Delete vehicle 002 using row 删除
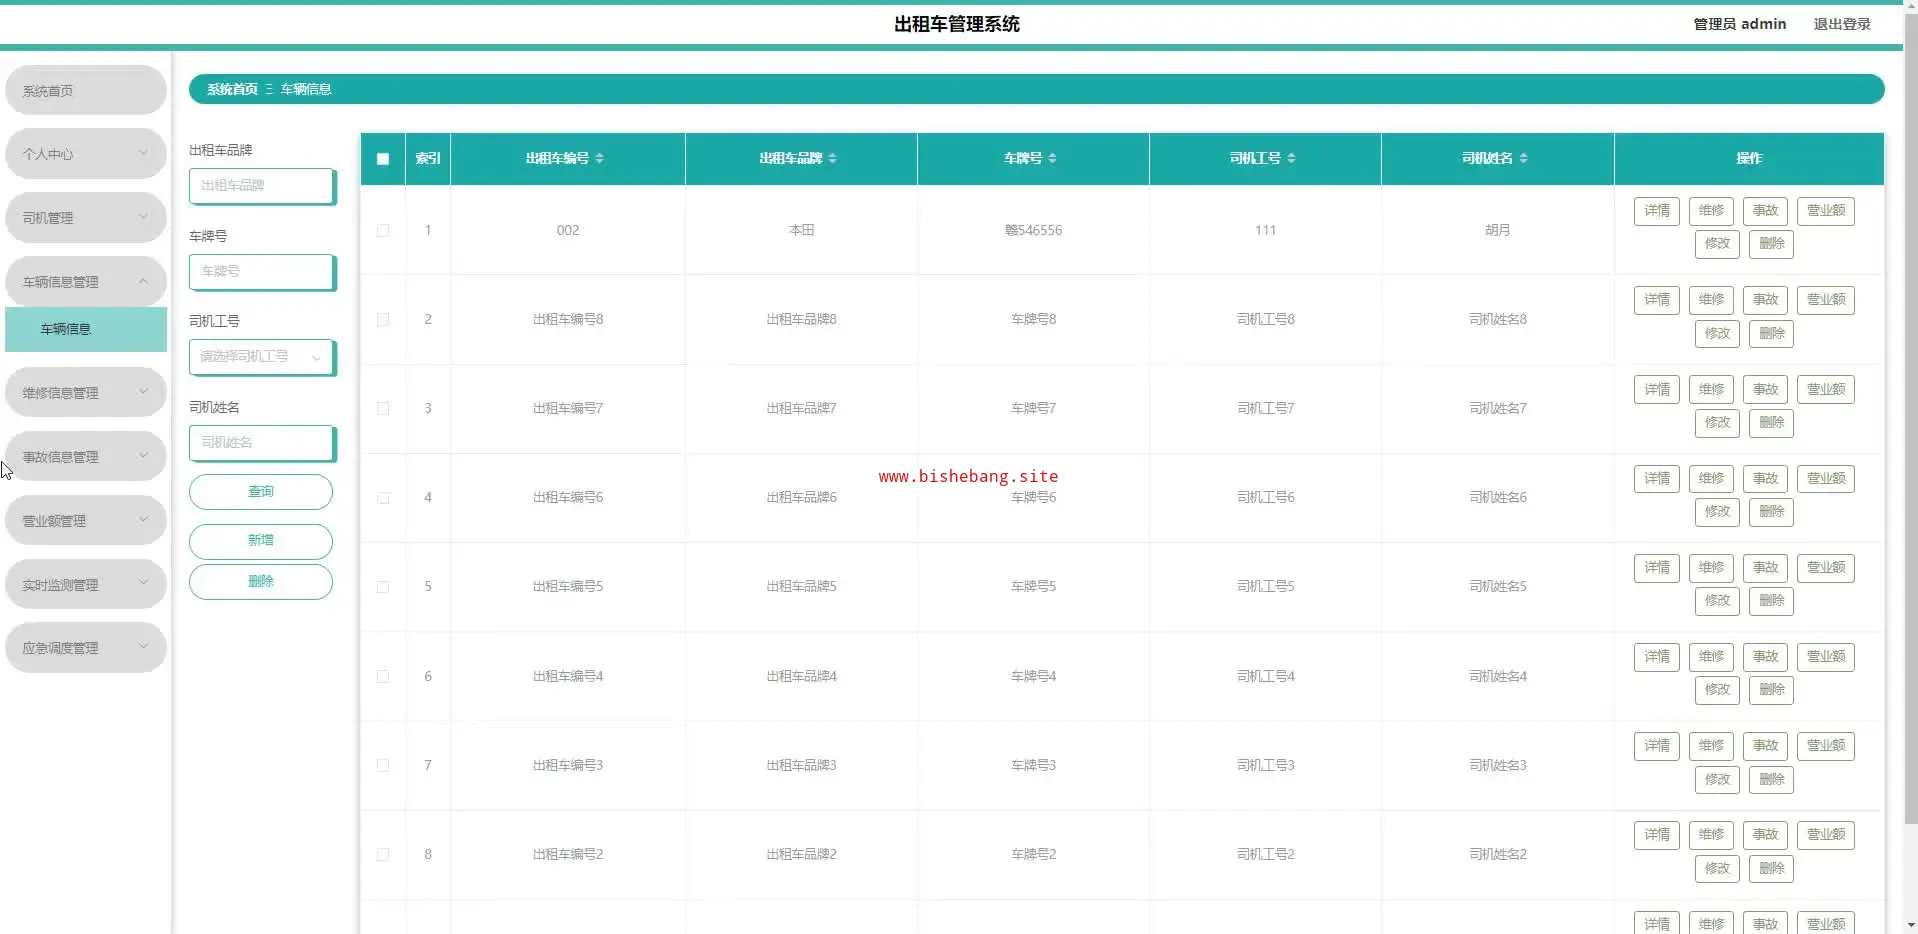The image size is (1918, 934). pyautogui.click(x=1771, y=244)
